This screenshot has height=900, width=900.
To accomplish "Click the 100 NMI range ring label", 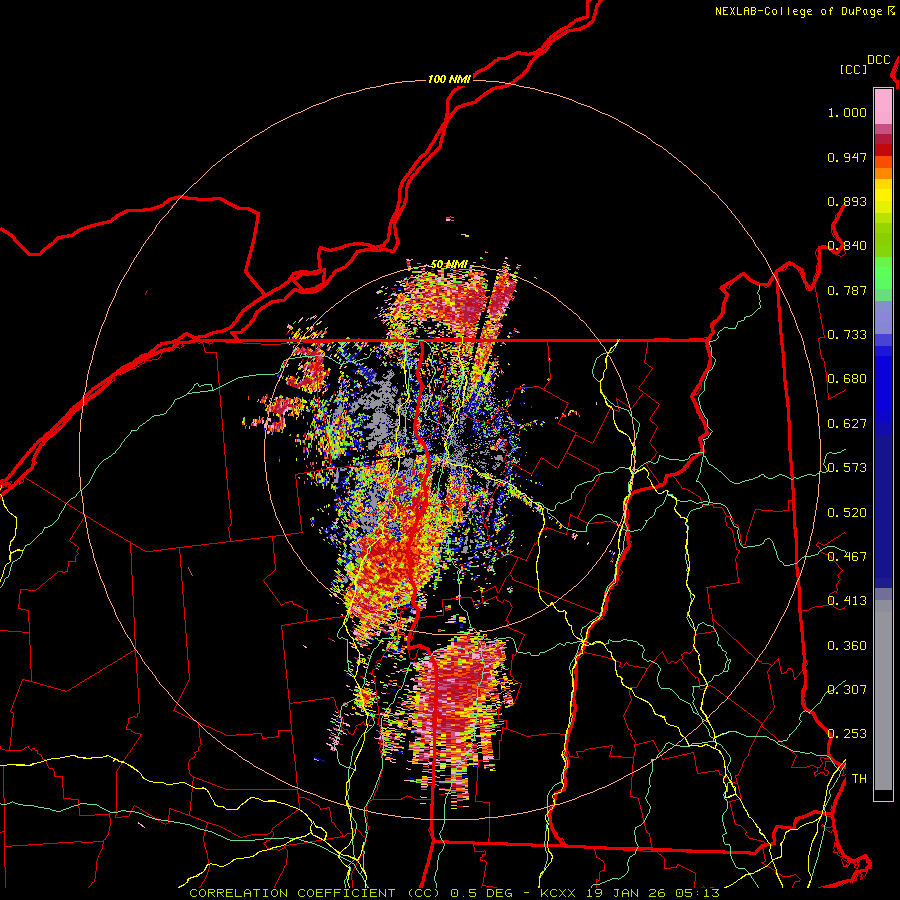I will tap(449, 79).
